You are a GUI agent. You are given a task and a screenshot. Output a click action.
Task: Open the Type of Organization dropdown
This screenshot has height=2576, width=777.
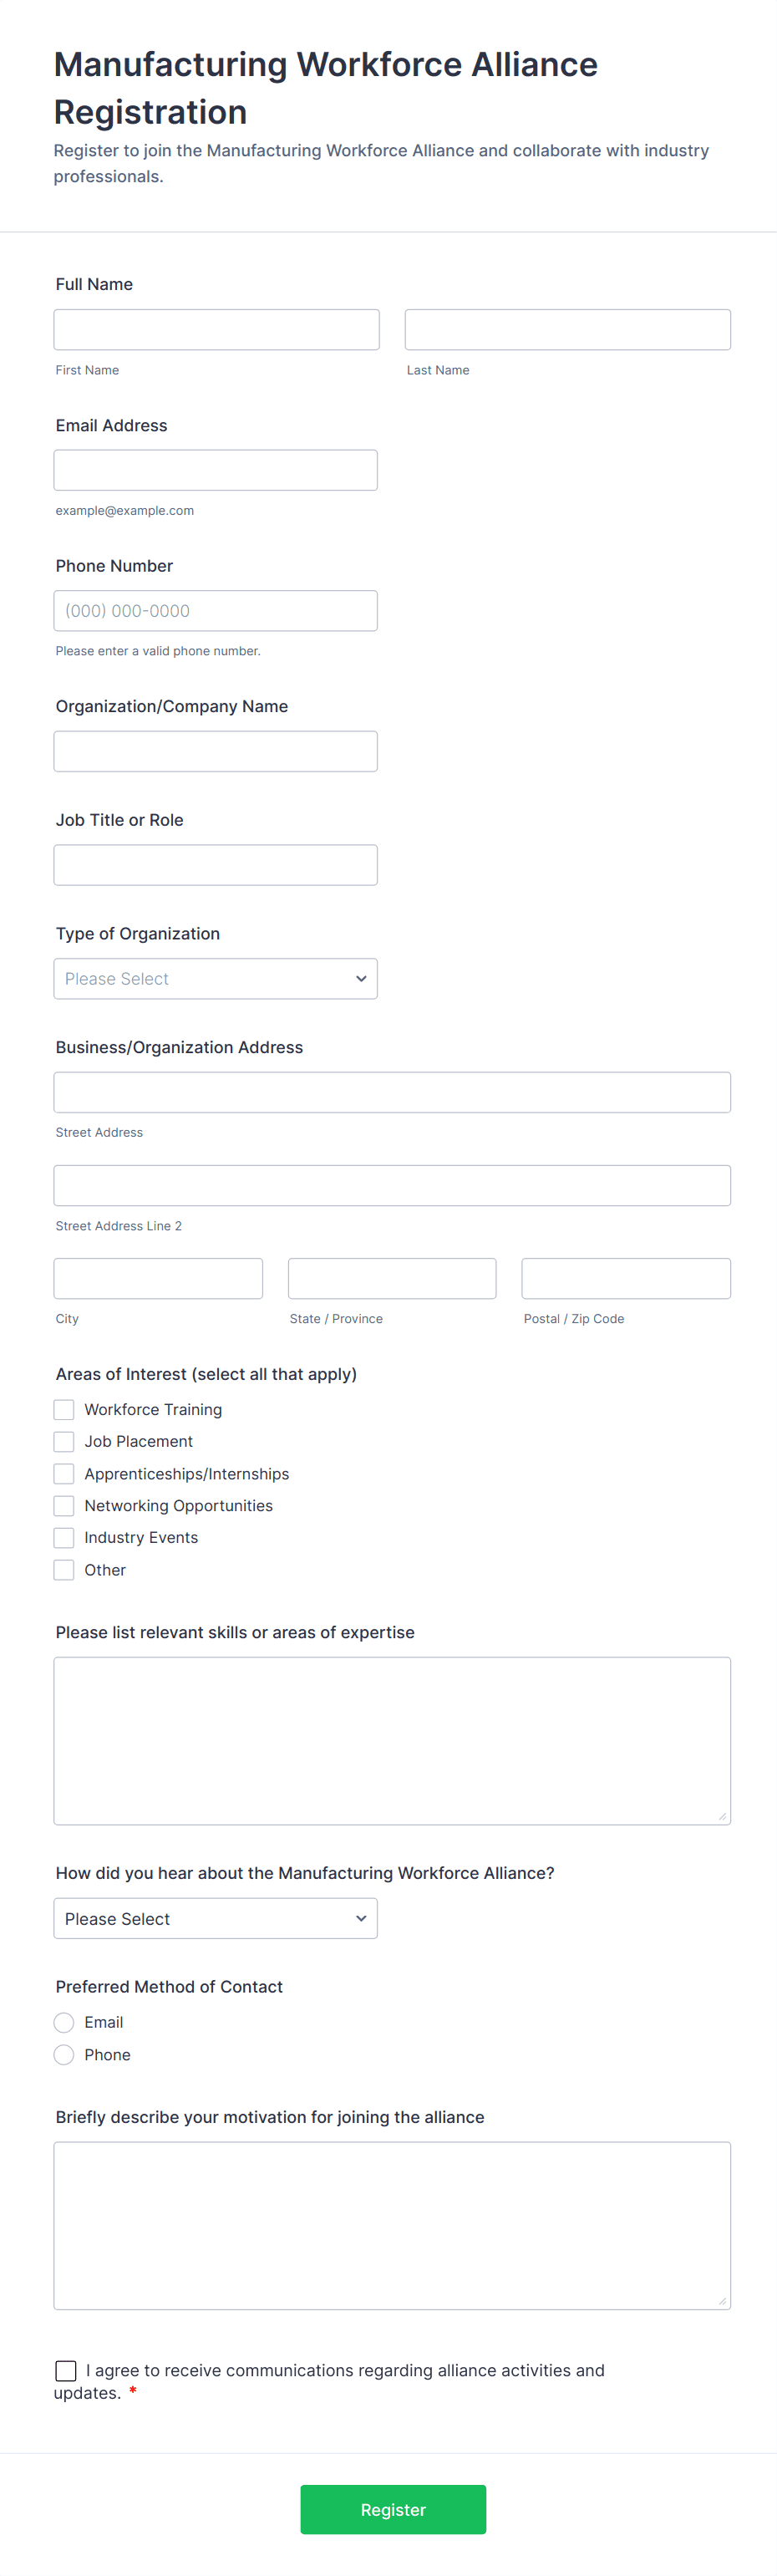(x=215, y=978)
